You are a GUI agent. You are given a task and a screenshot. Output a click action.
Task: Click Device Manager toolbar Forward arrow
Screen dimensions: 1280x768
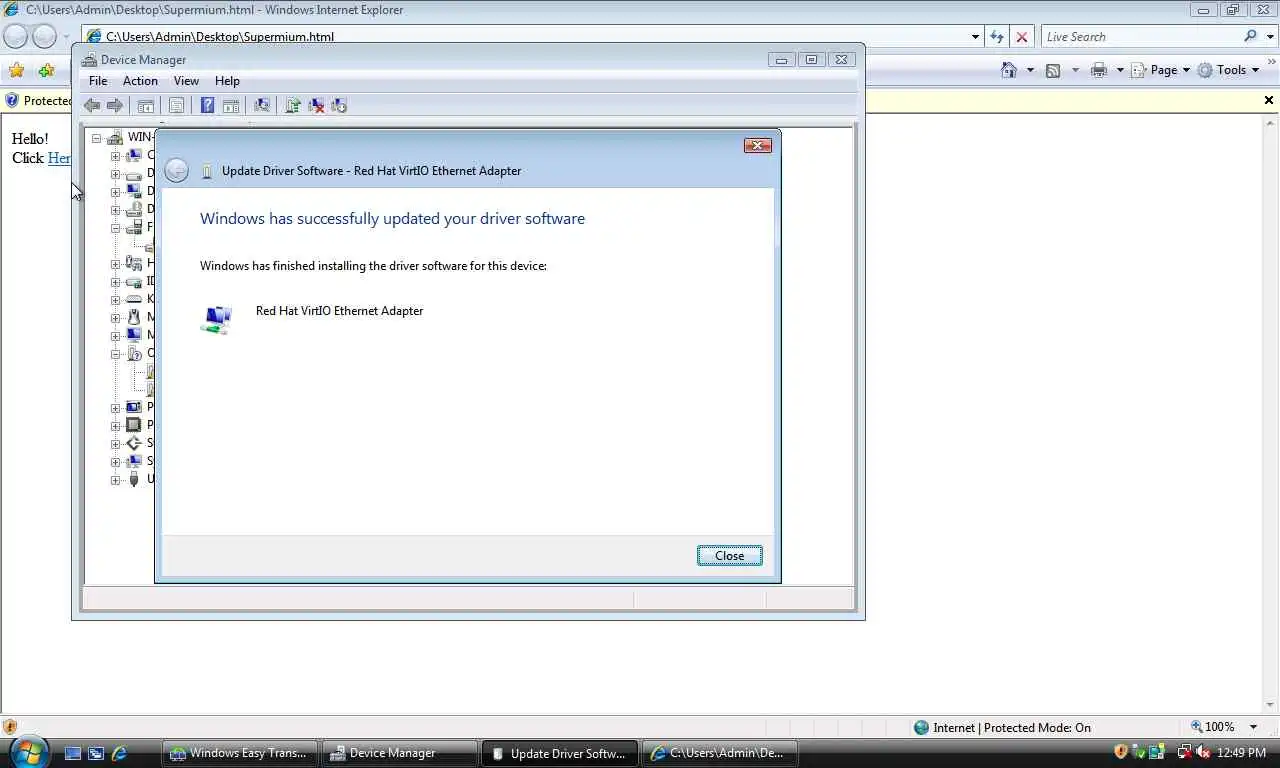[115, 105]
